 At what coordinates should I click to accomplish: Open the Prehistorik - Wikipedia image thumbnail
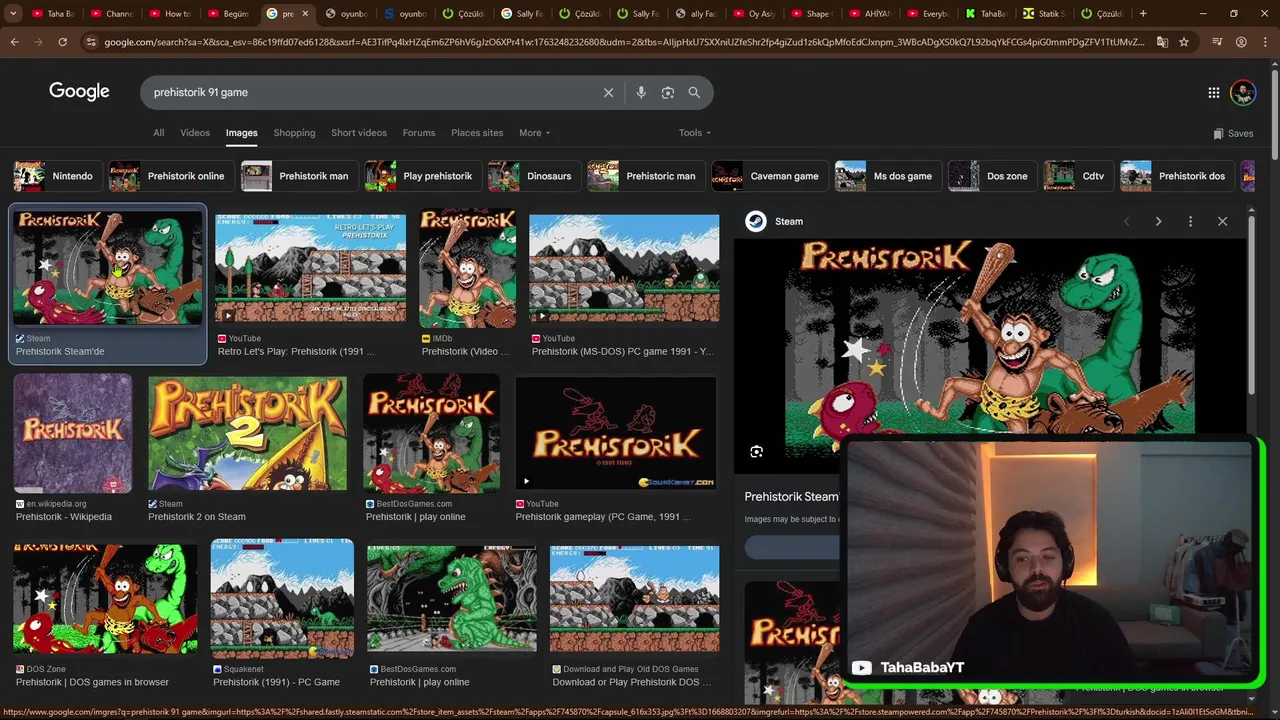coord(73,433)
